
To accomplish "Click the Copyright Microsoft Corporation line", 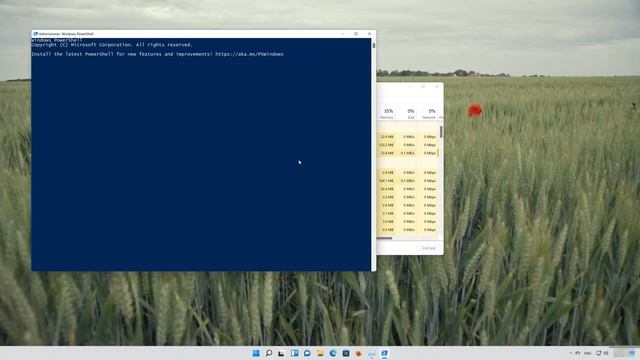I will 112,45.
